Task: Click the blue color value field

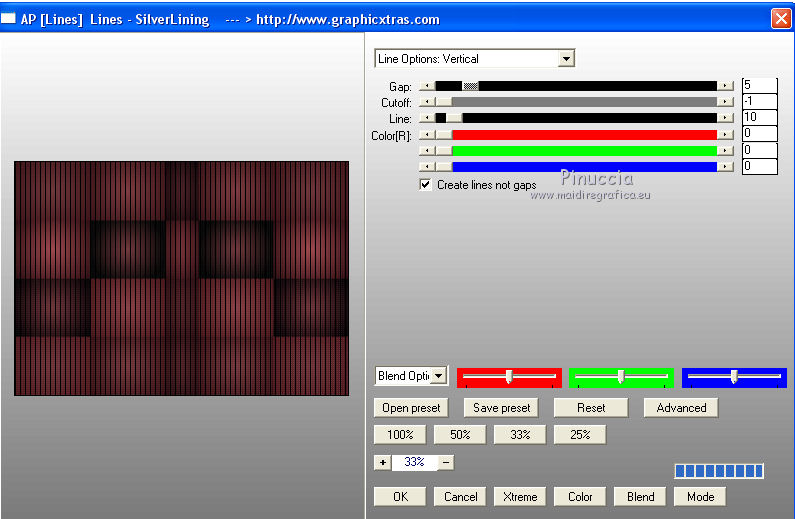Action: [x=760, y=166]
